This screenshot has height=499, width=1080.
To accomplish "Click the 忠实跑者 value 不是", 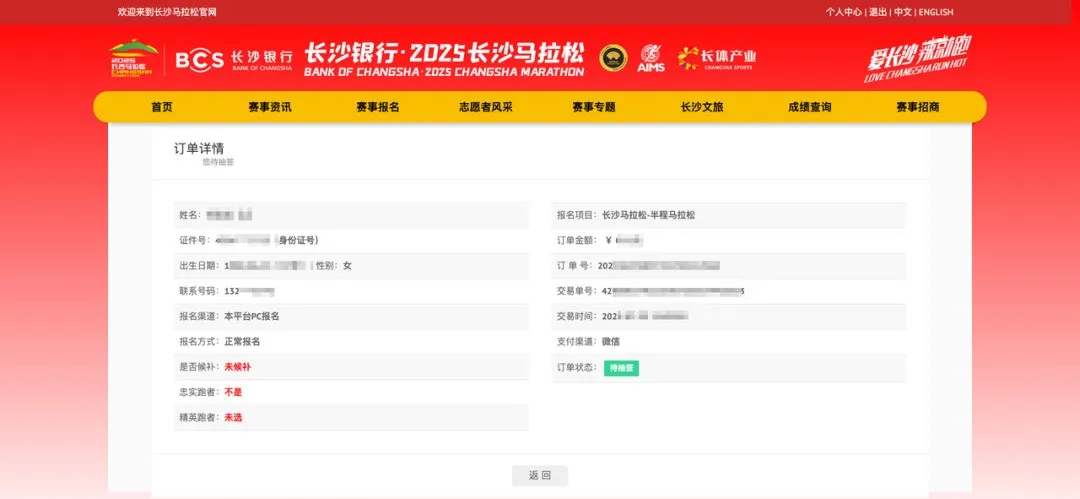I will (233, 392).
